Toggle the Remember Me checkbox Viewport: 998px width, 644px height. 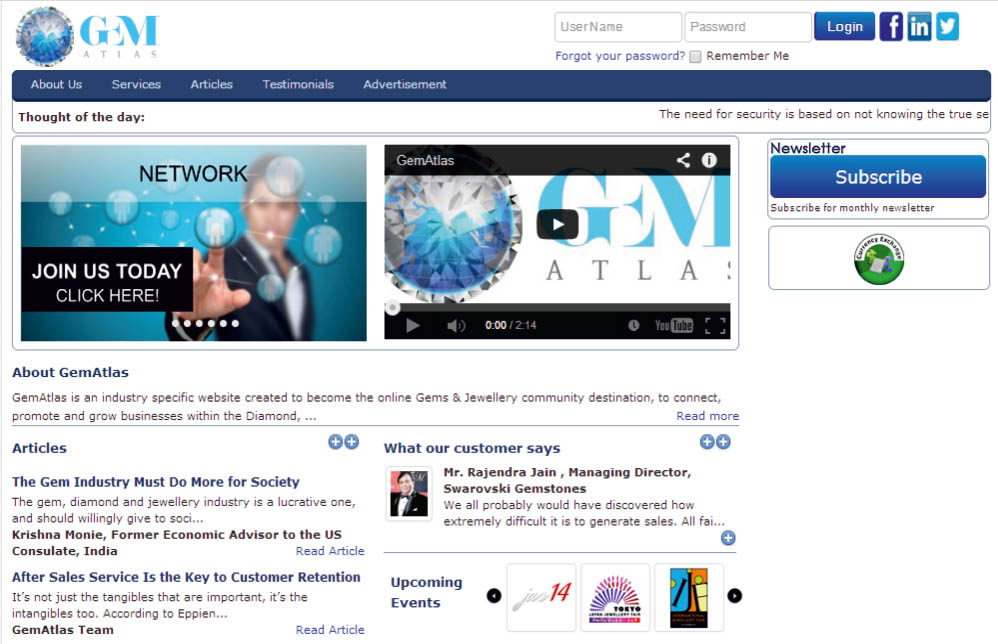[696, 57]
